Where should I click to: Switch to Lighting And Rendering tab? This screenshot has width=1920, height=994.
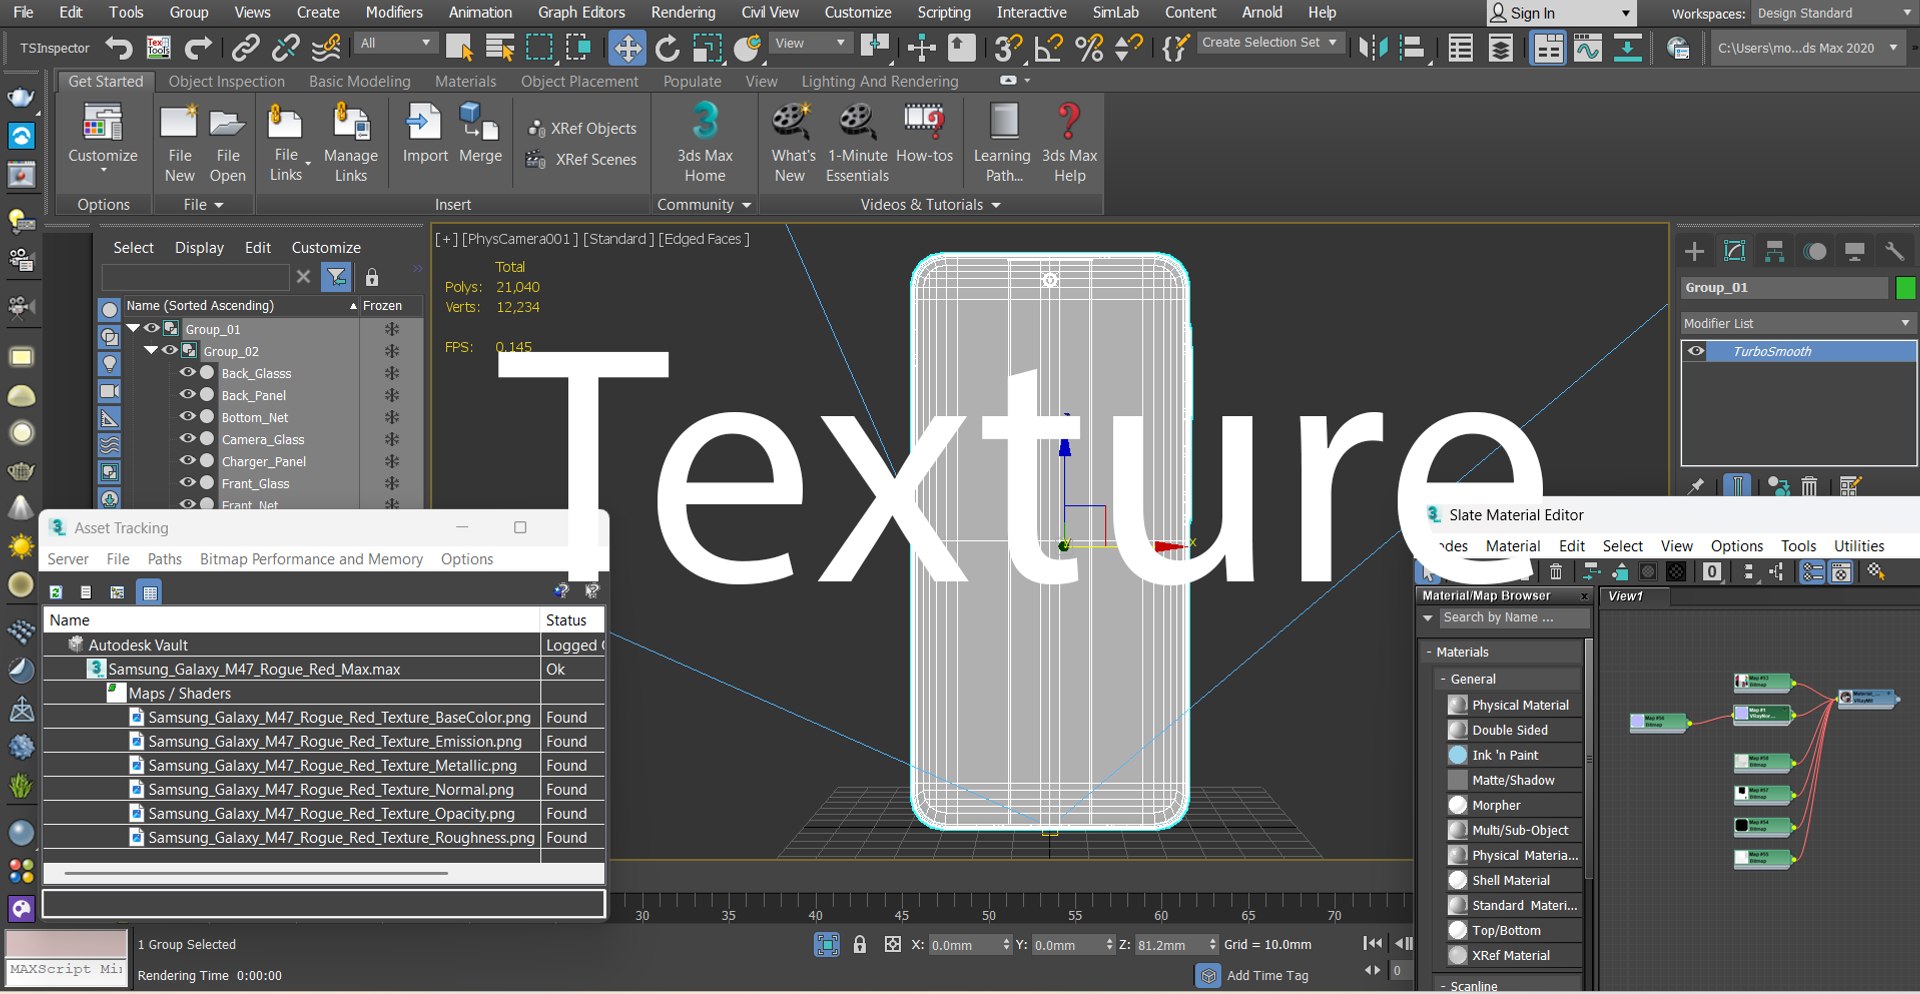[x=879, y=81]
